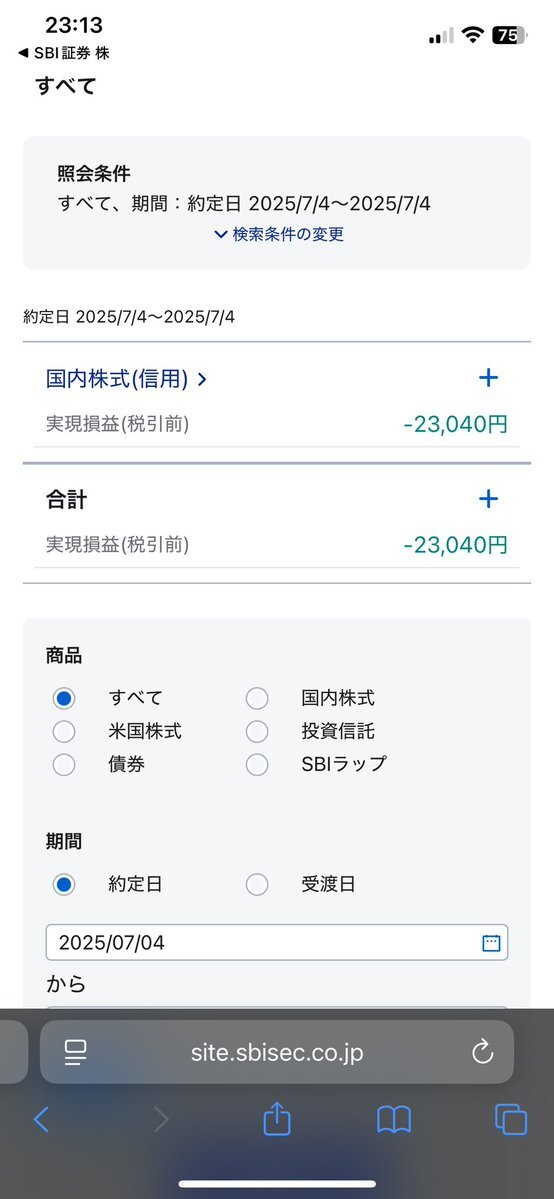Select the すべて product radio button

(x=64, y=698)
